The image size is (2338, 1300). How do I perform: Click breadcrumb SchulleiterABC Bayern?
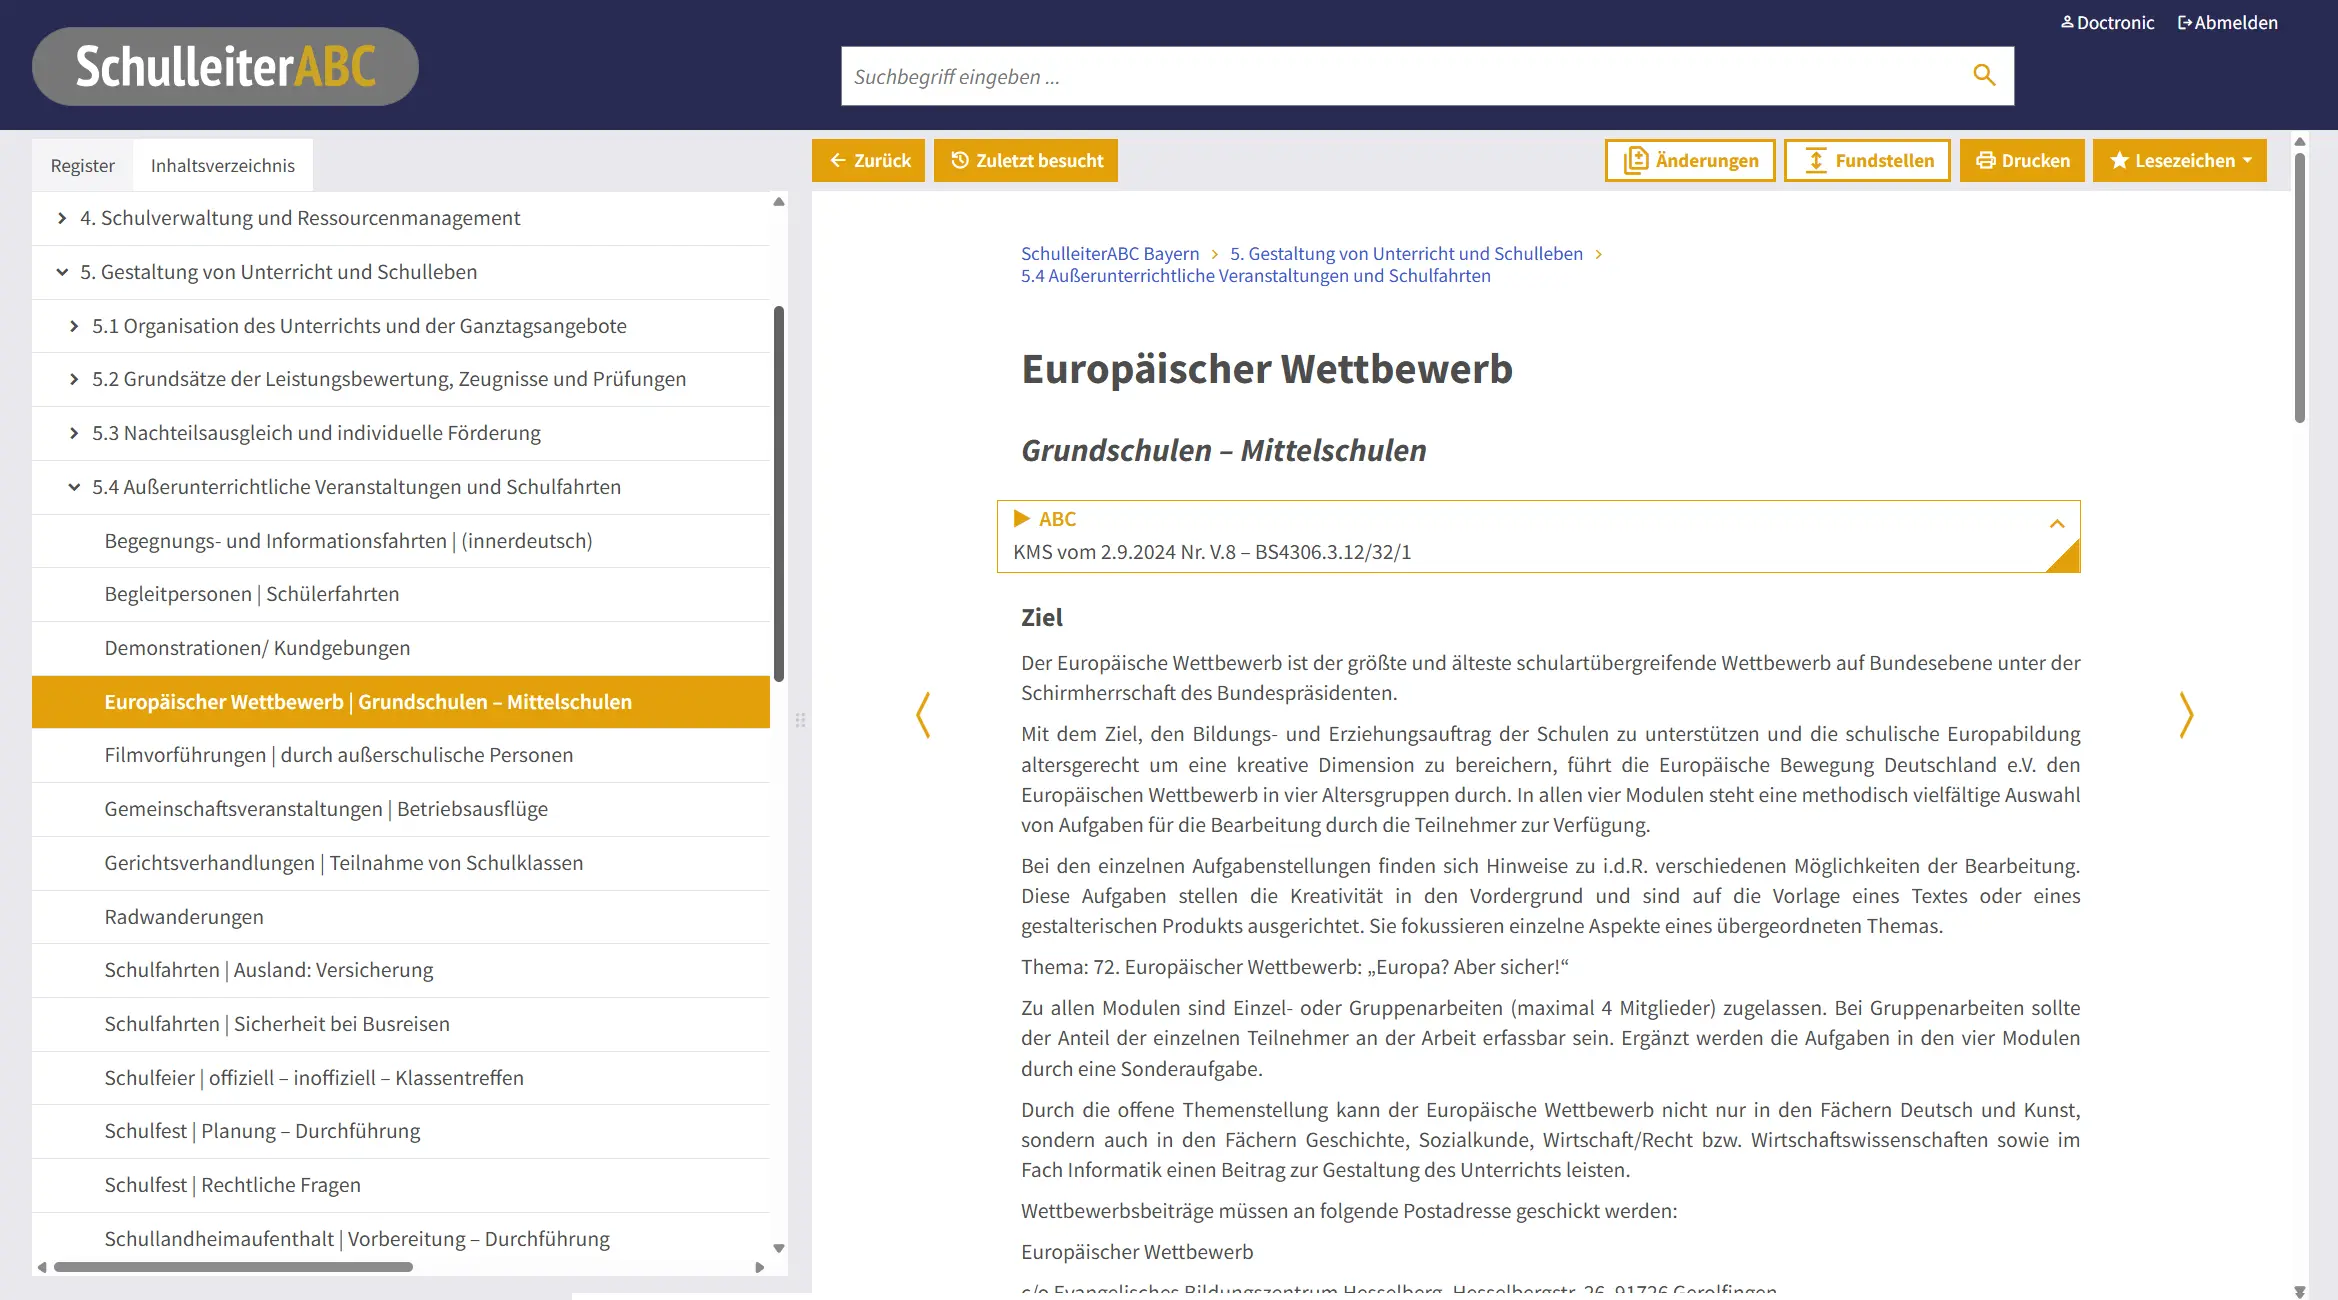1110,254
